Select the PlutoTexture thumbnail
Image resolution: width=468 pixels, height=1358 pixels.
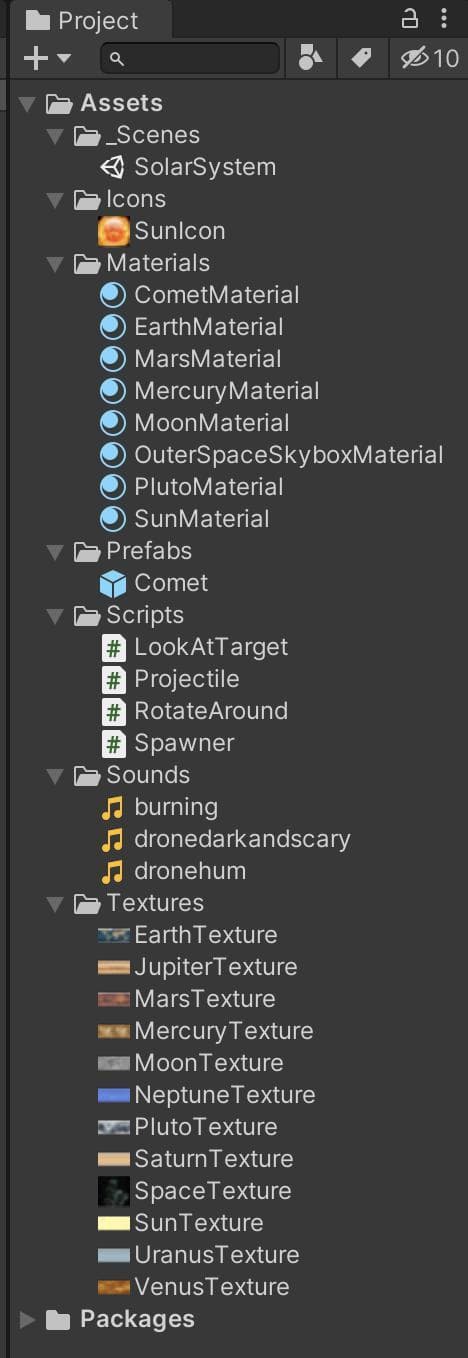coord(114,1127)
